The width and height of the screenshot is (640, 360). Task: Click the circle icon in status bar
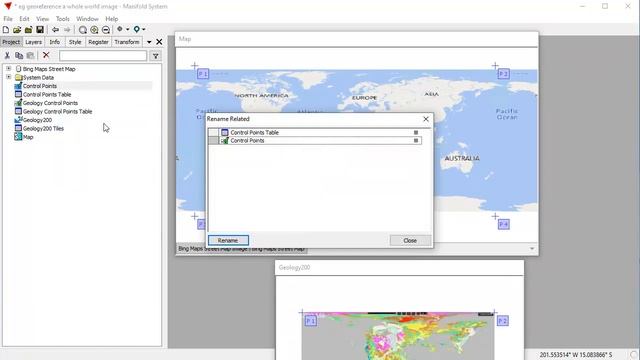pos(634,355)
